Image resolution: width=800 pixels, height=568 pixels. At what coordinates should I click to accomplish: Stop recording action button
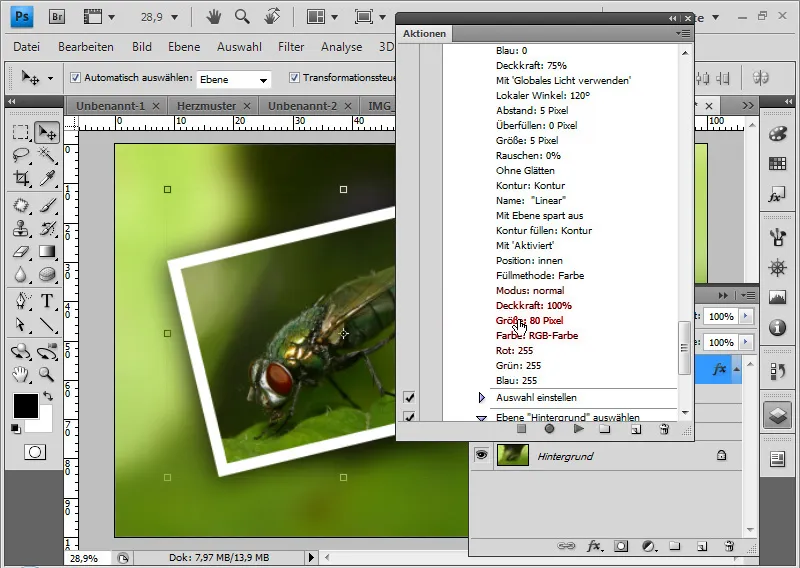click(521, 429)
